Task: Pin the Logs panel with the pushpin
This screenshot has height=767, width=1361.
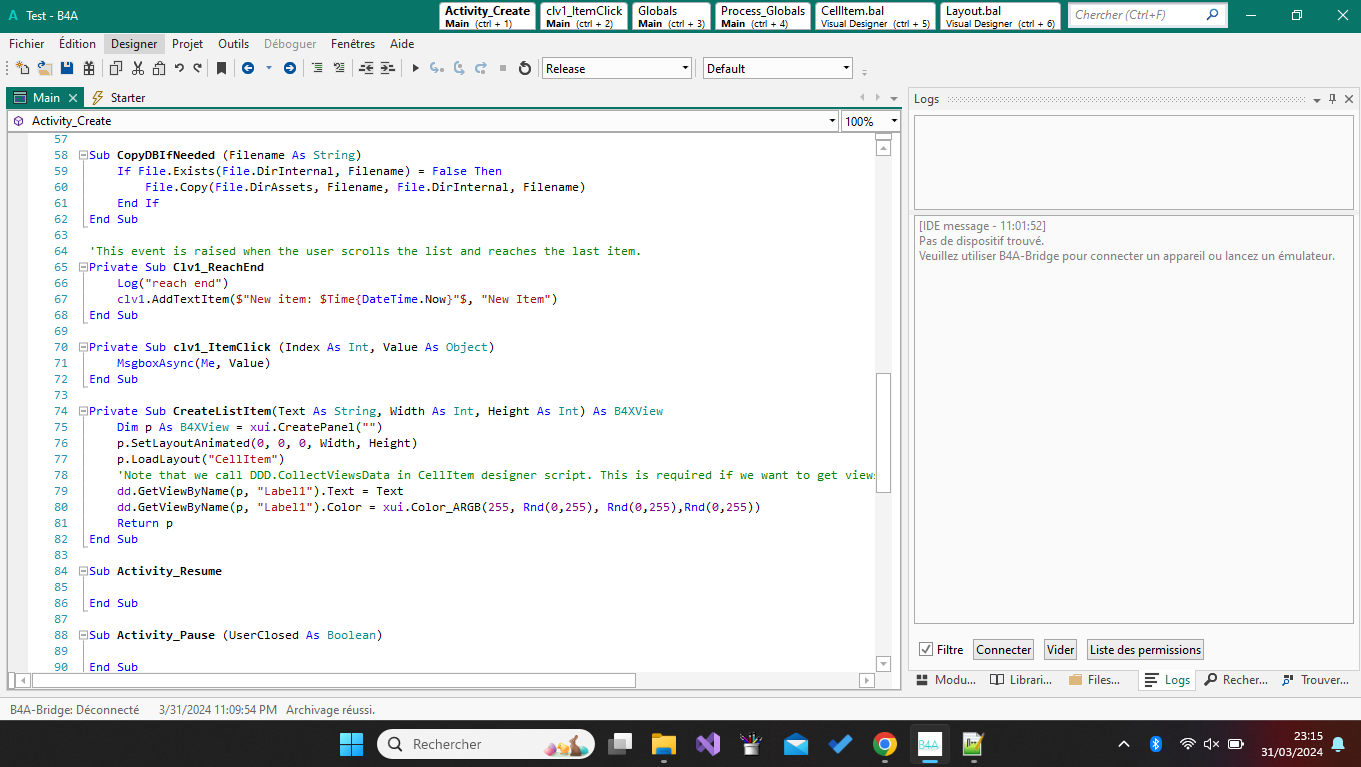Action: (x=1332, y=99)
